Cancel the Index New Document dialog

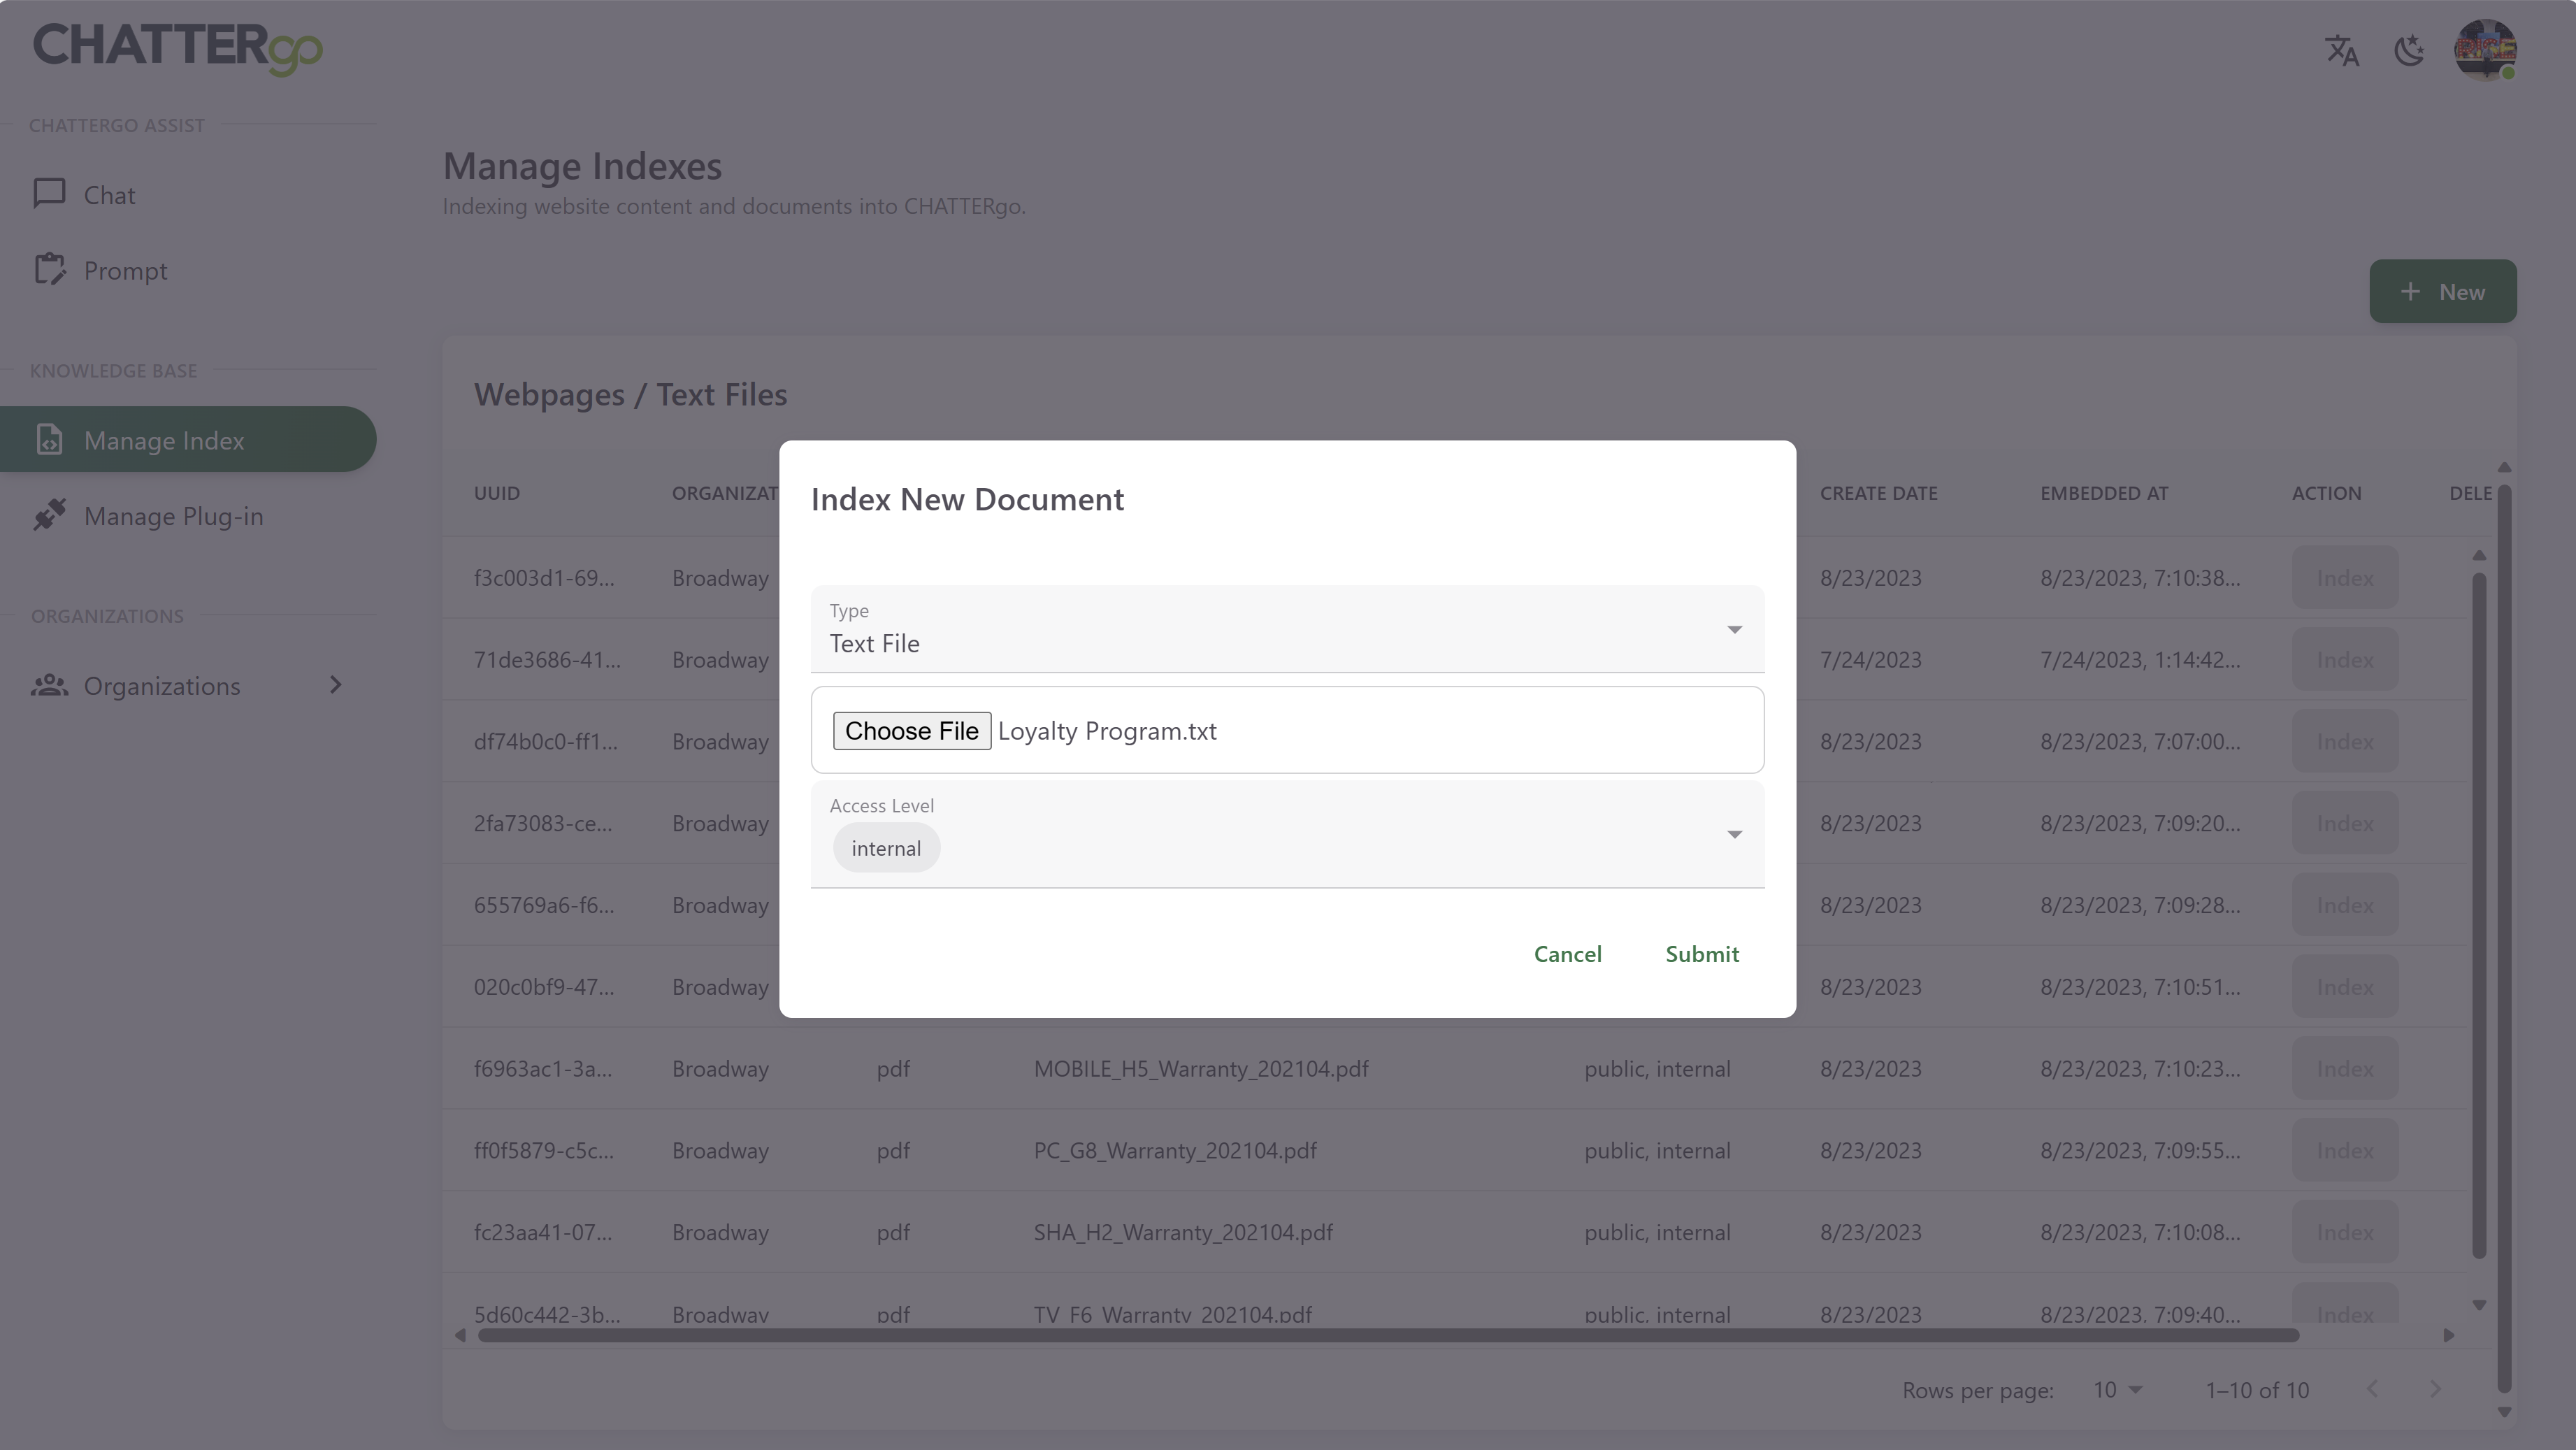tap(1567, 954)
